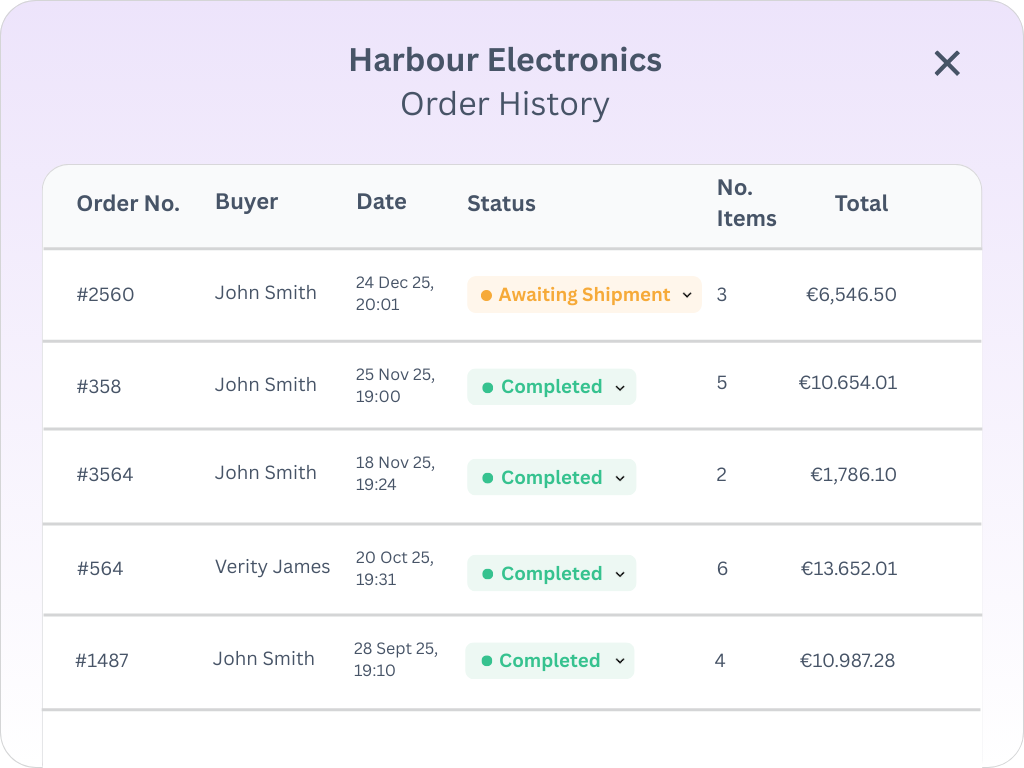
Task: Click the €13.652.01 total for order #564
Action: tap(848, 569)
